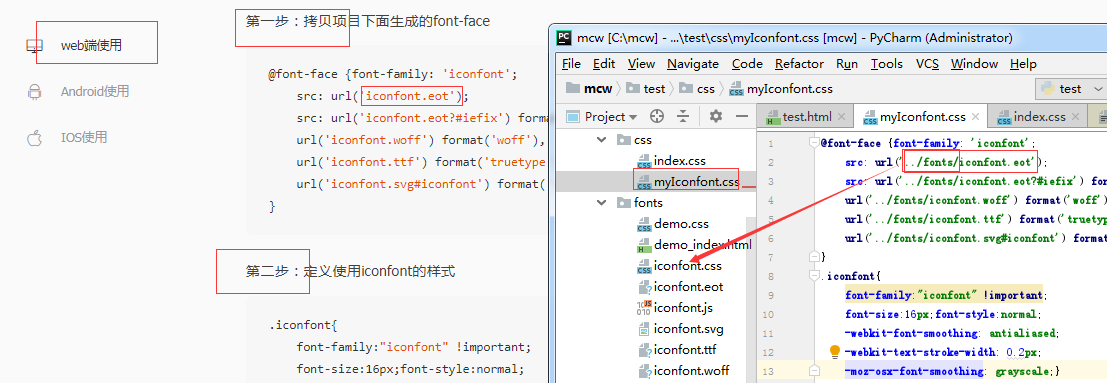1107x383 pixels.
Task: Click line number 9 in editor gutter
Action: (771, 295)
